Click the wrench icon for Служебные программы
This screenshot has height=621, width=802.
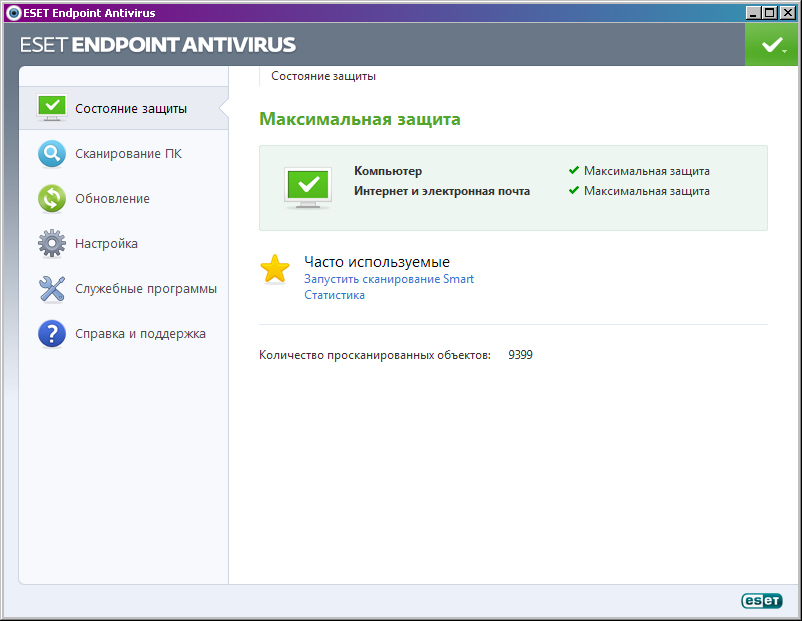[52, 289]
